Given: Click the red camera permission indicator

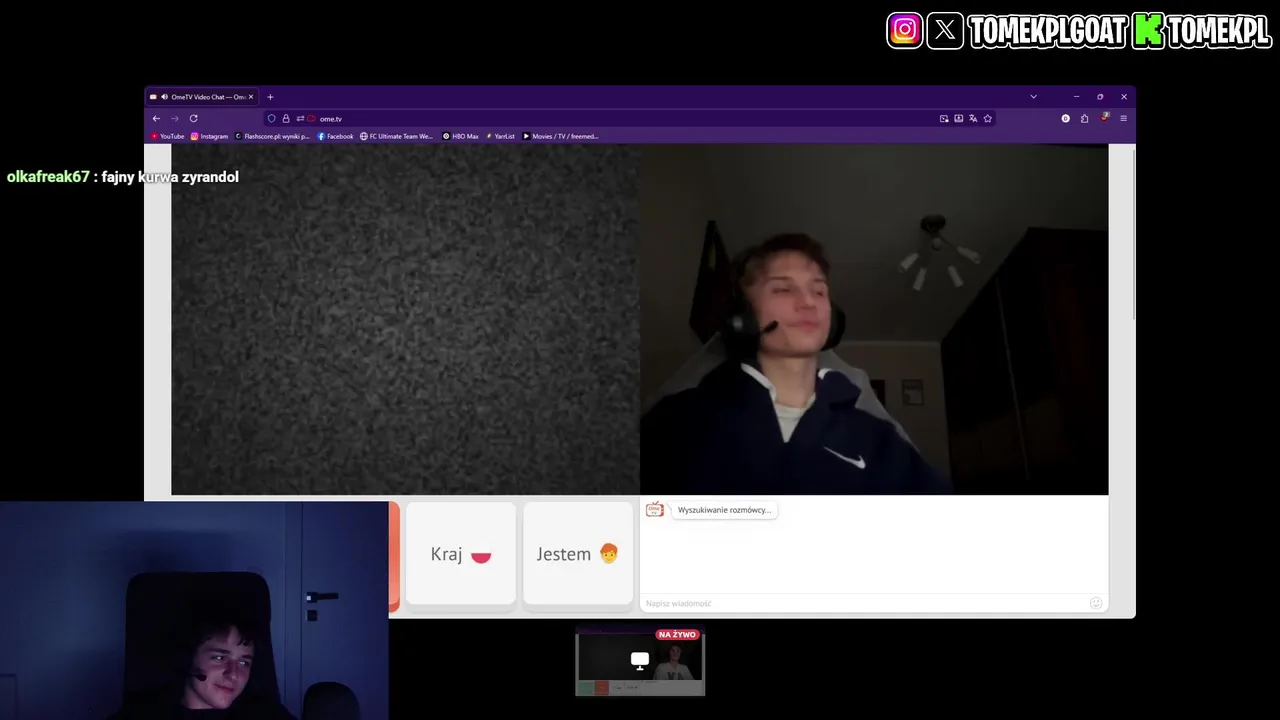Looking at the screenshot, I should [x=312, y=118].
